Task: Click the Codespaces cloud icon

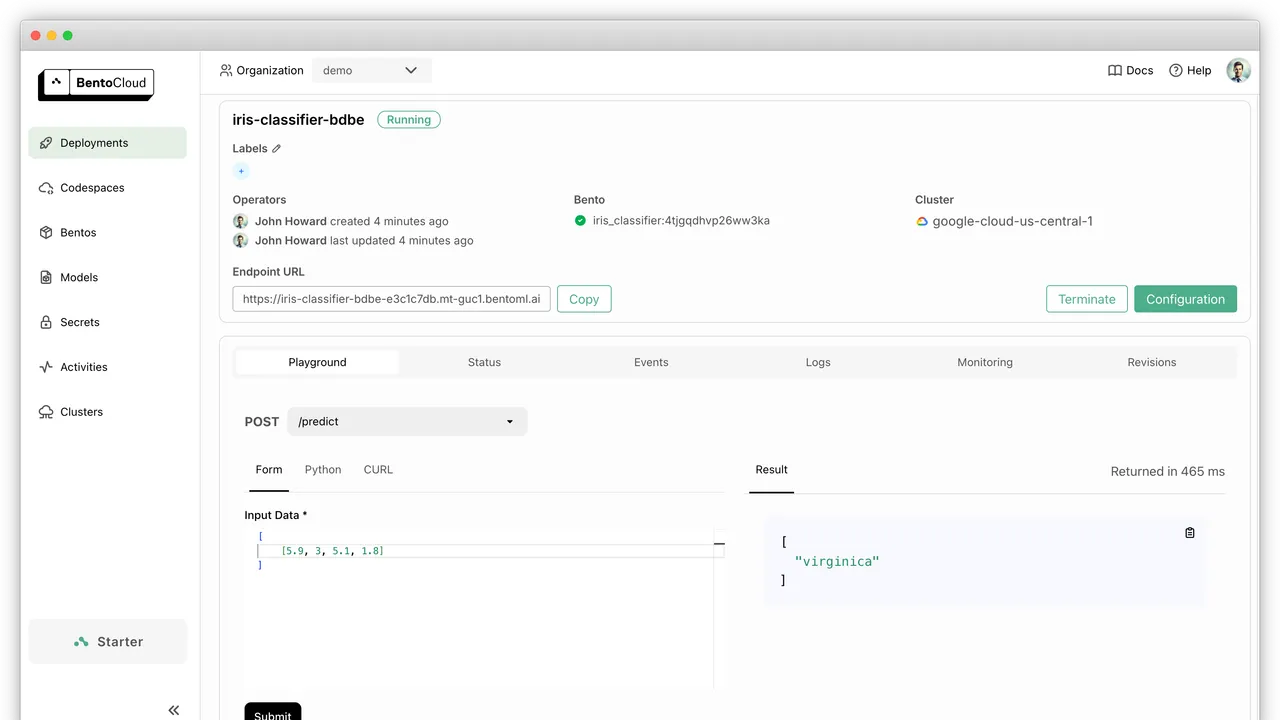Action: (x=46, y=188)
